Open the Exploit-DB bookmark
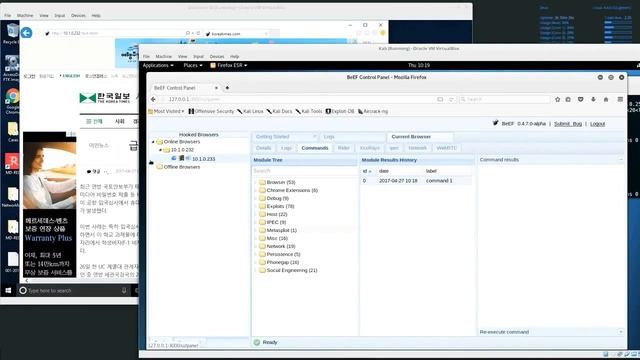The image size is (640, 360). [x=340, y=111]
